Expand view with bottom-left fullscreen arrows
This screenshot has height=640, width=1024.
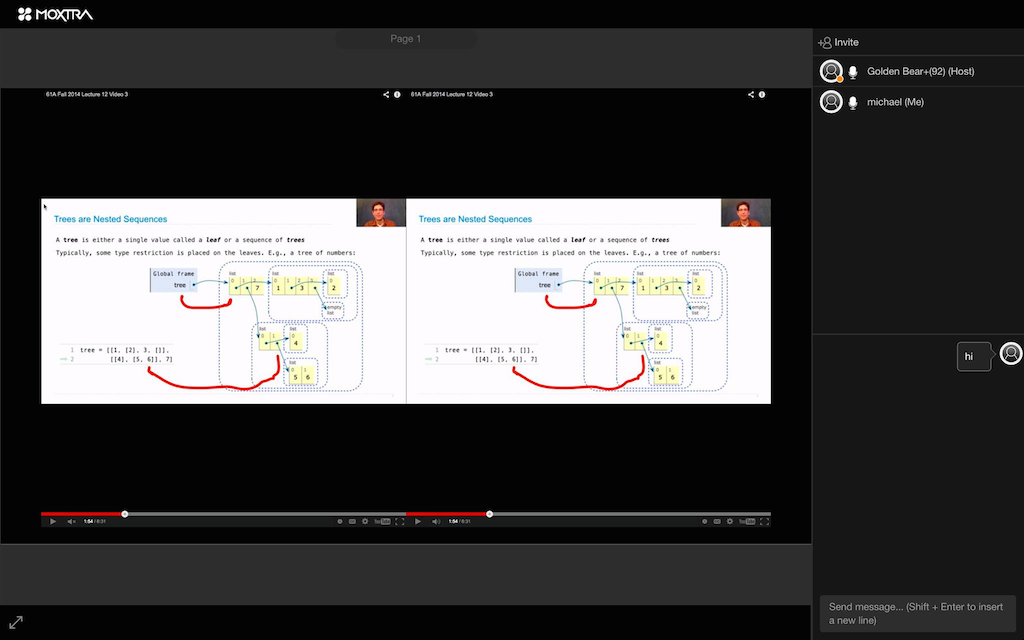pos(16,622)
